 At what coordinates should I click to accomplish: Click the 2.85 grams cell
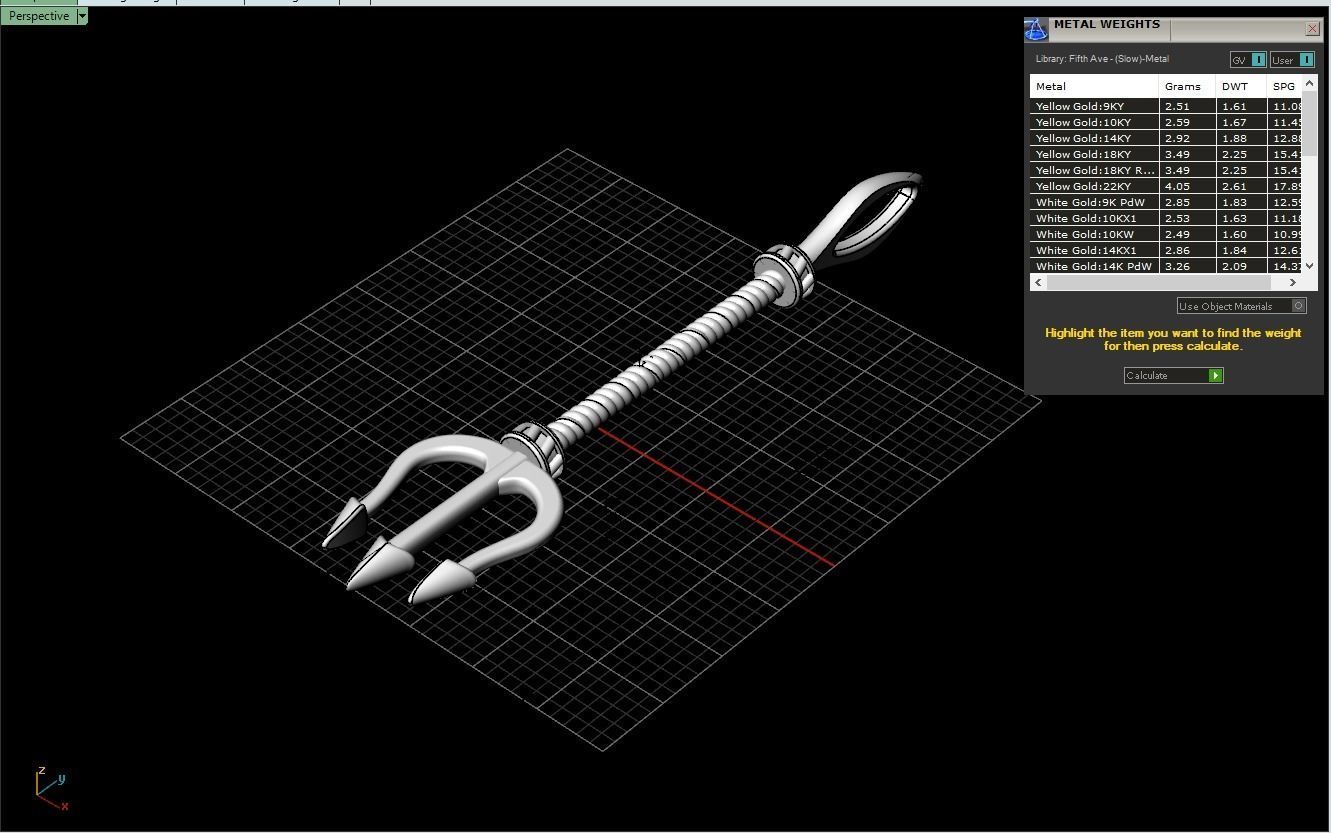[x=1187, y=202]
